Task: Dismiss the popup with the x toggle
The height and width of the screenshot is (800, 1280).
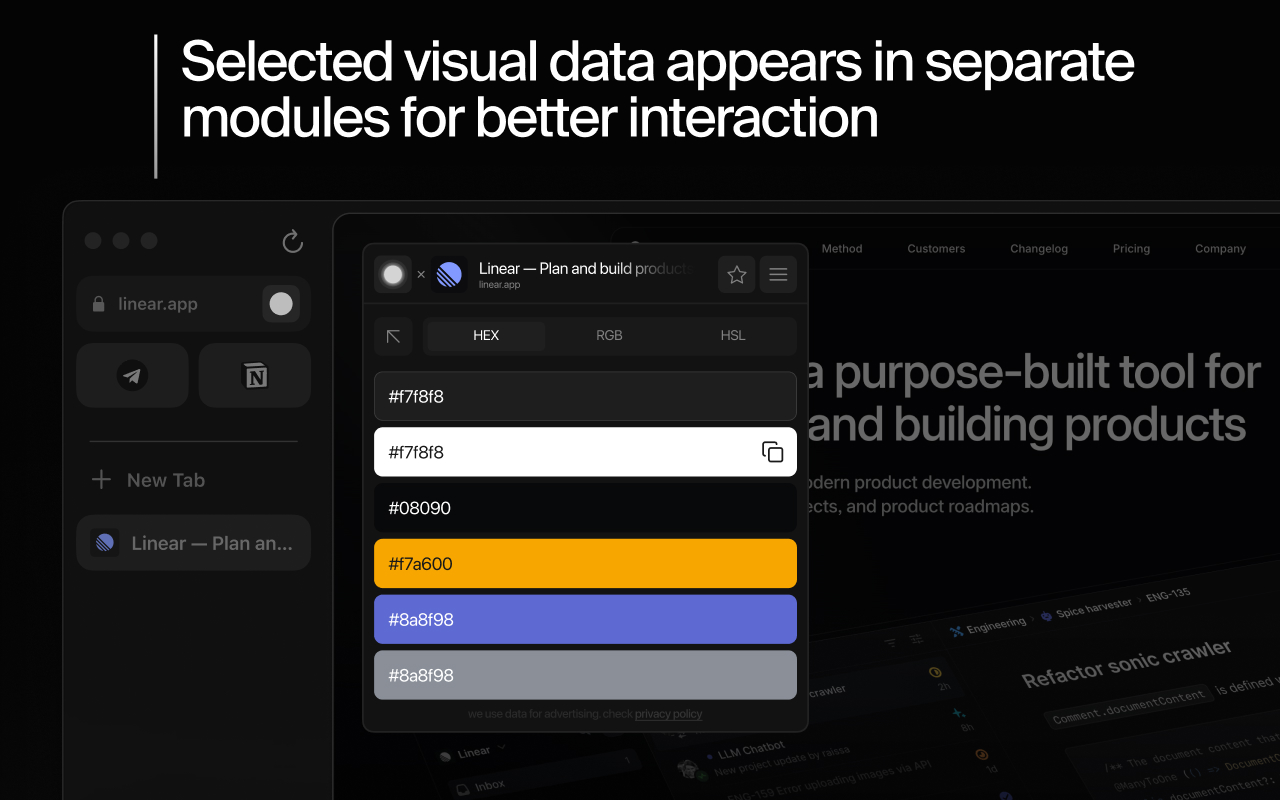Action: 420,274
